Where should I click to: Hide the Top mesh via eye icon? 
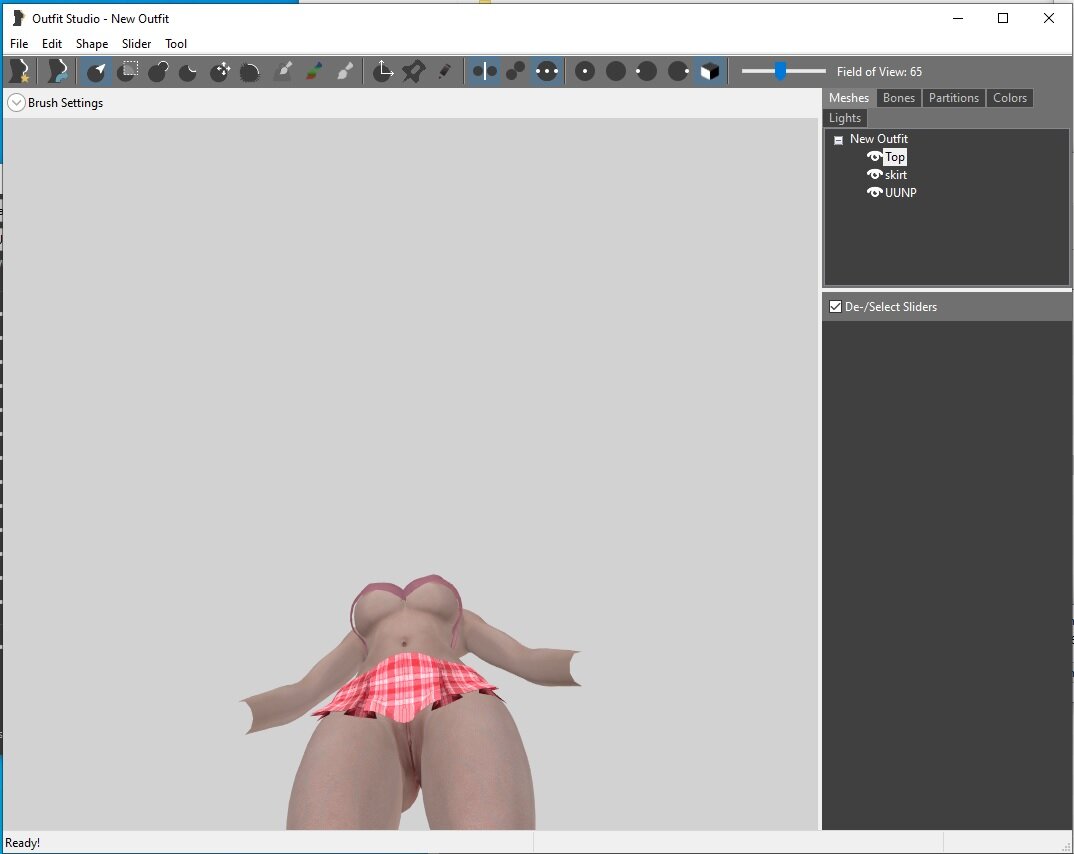(874, 157)
